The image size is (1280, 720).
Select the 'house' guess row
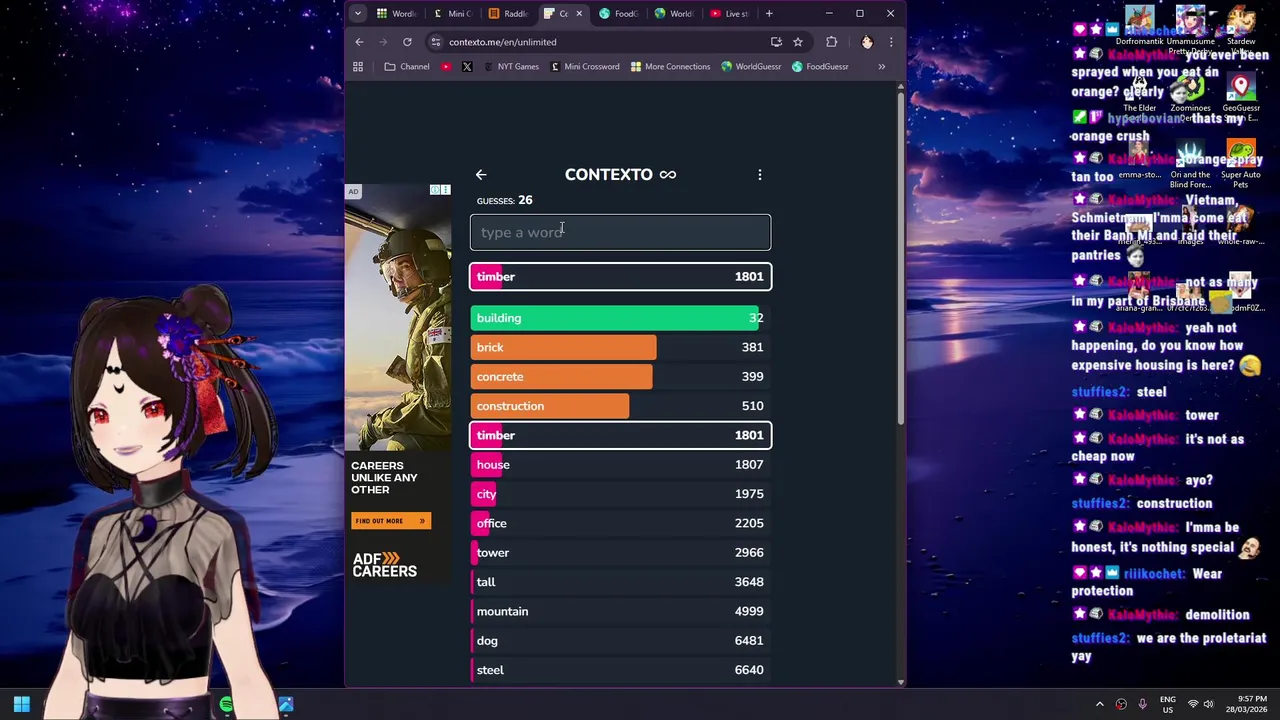[620, 465]
